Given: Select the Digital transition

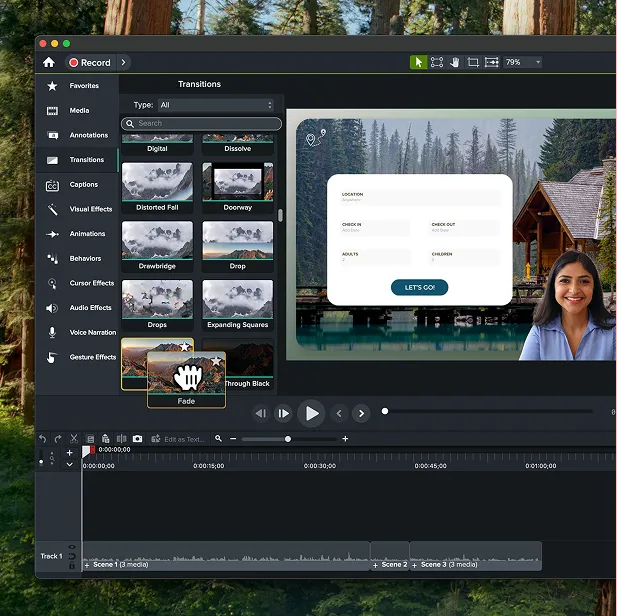Looking at the screenshot, I should (x=157, y=144).
